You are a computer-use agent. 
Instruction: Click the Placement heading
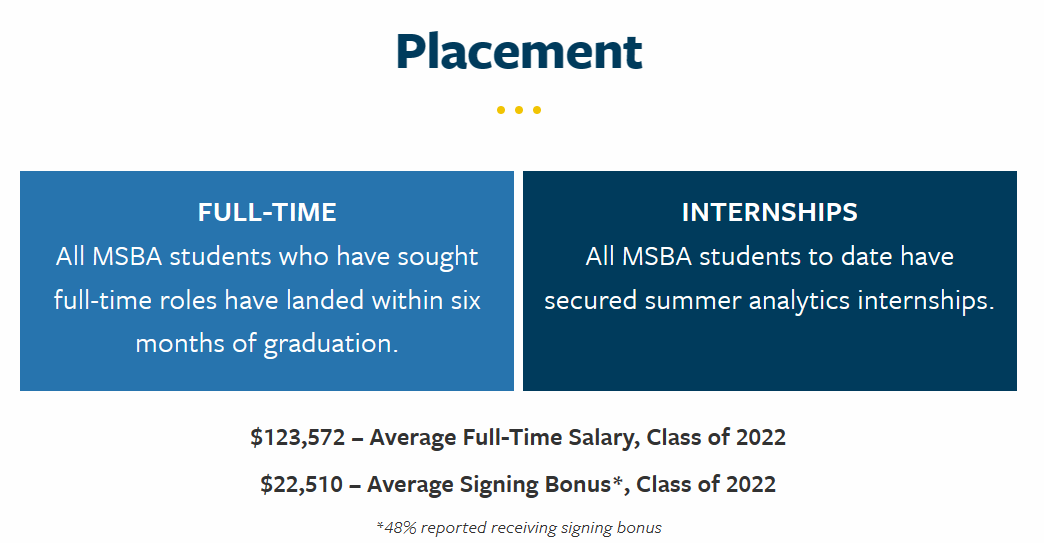pos(519,52)
